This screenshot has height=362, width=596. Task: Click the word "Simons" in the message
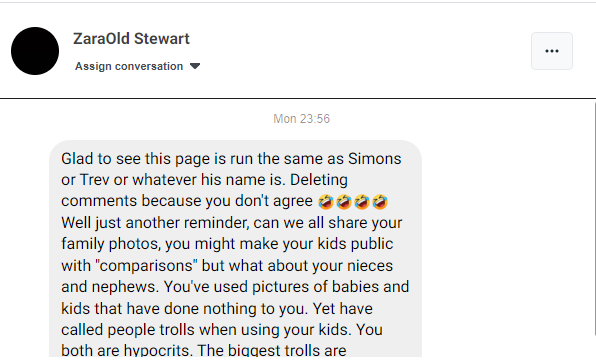[x=374, y=159]
